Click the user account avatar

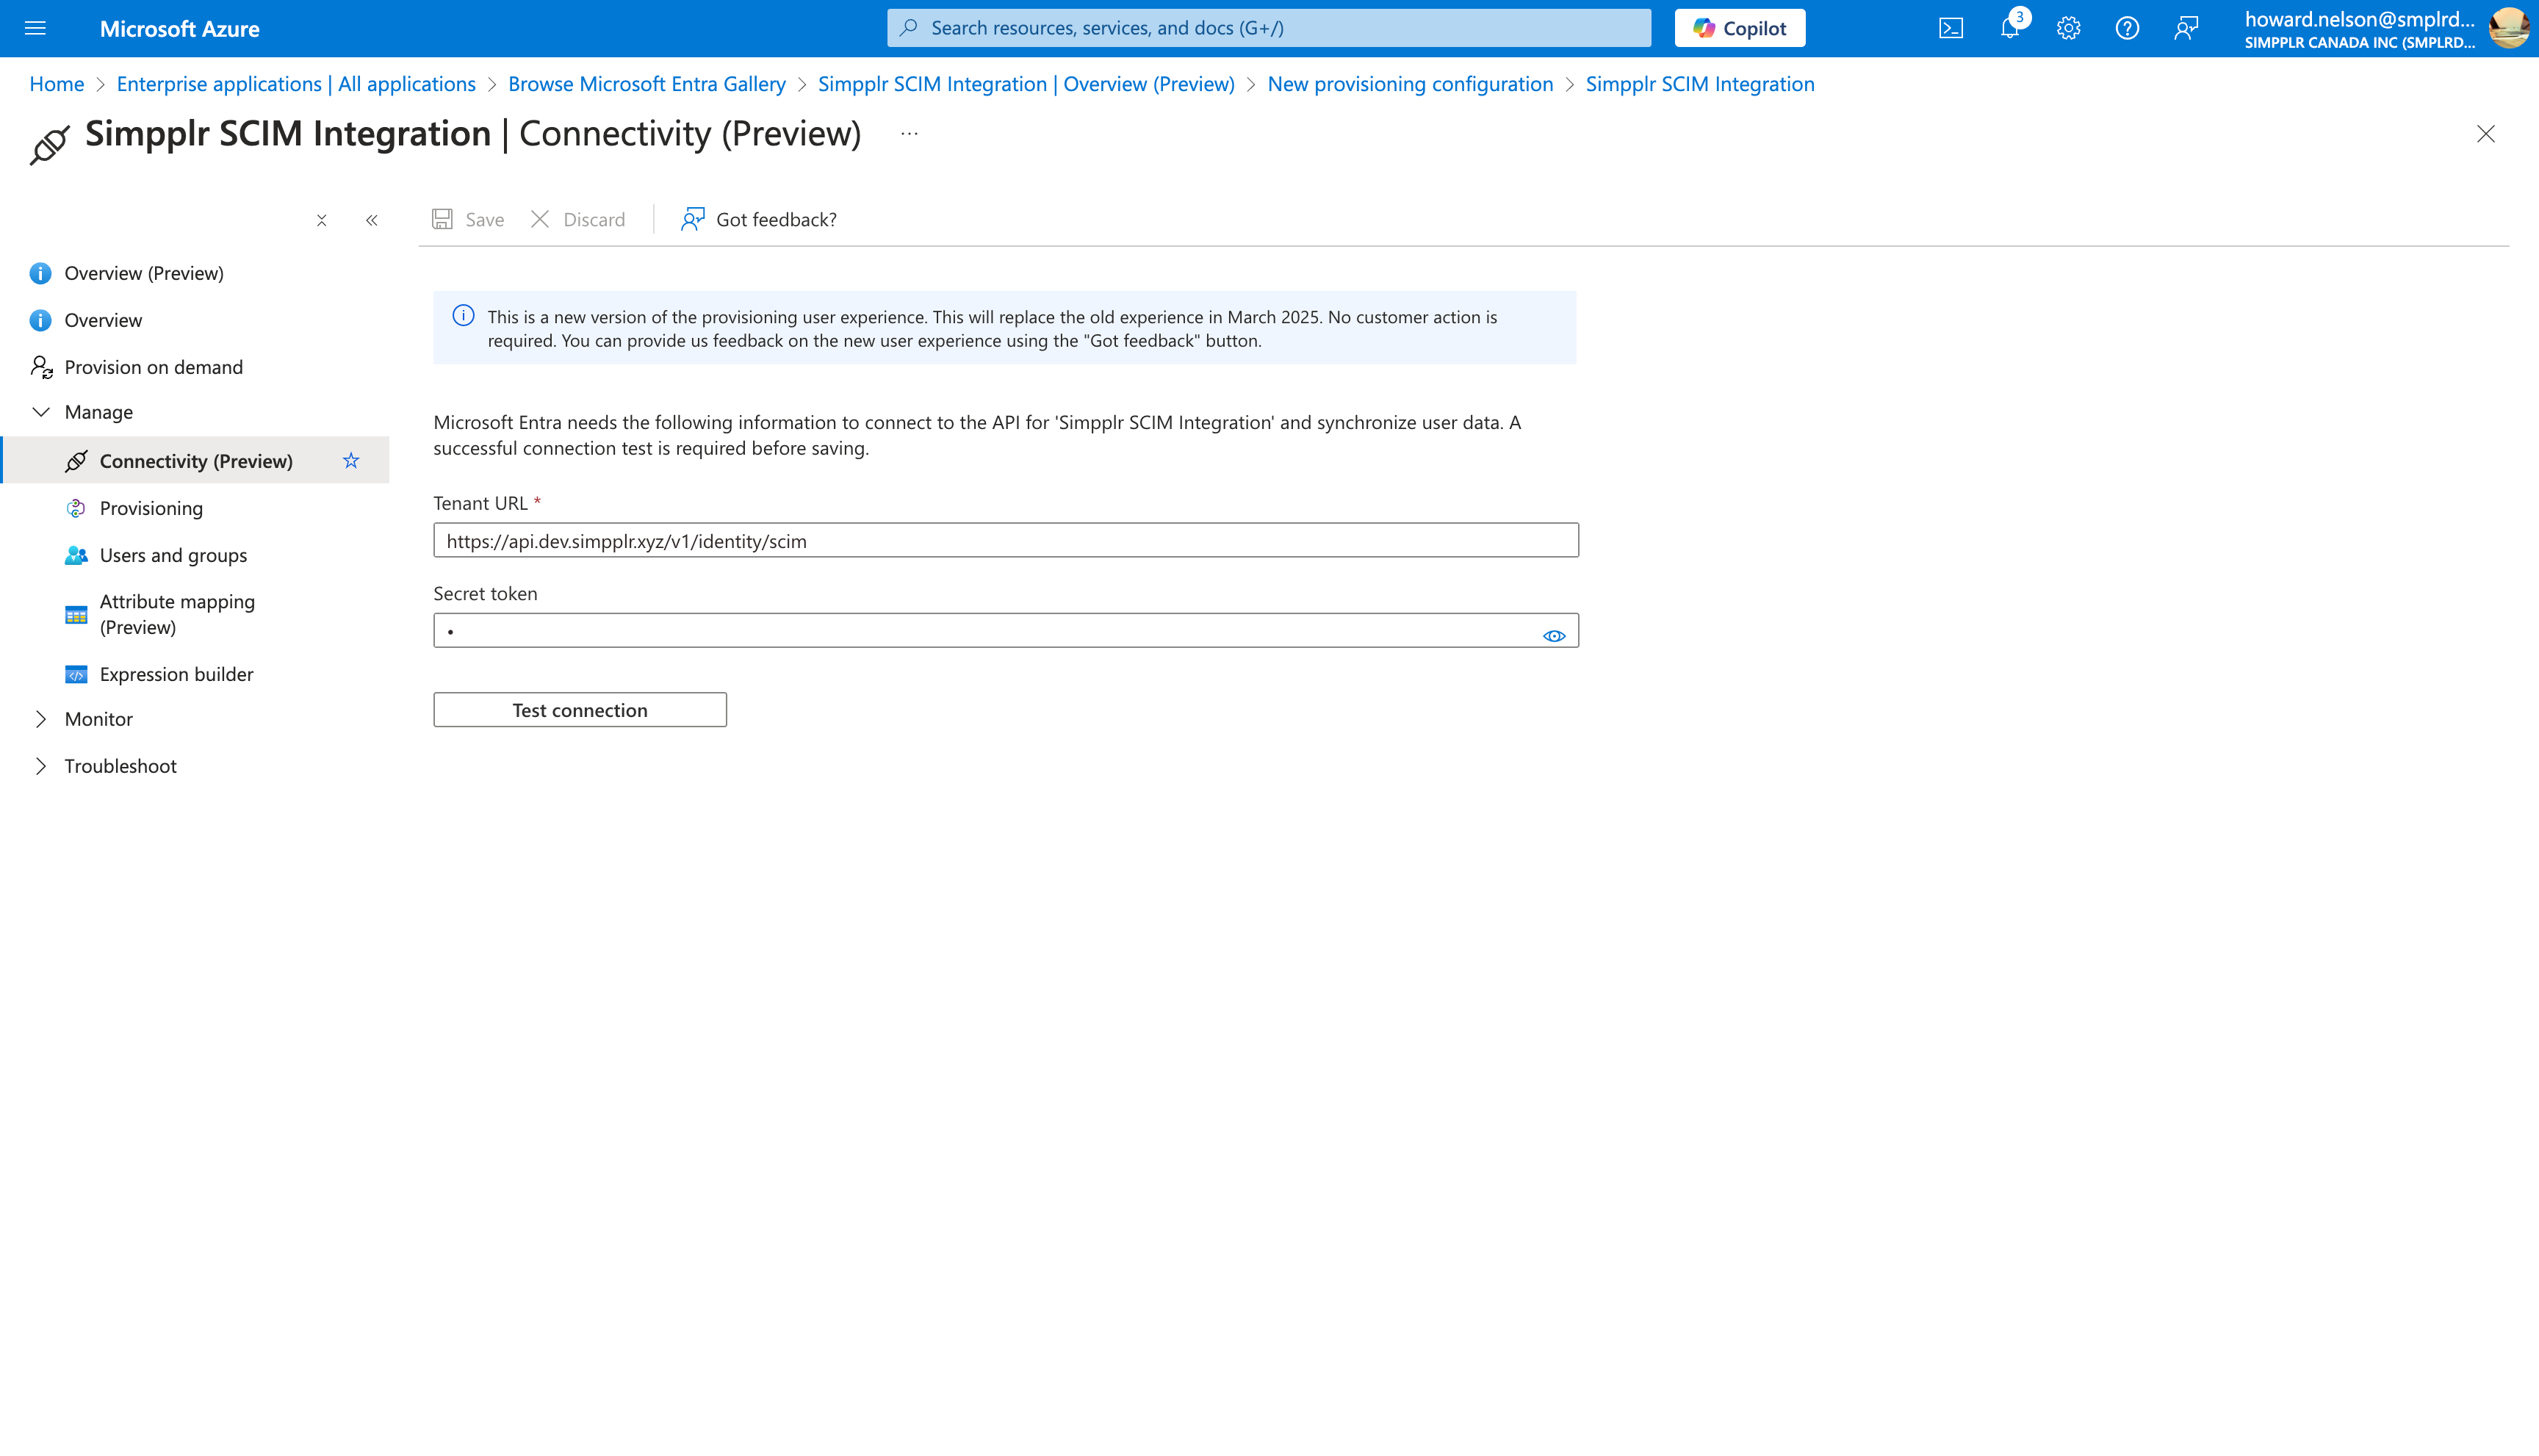(2508, 28)
